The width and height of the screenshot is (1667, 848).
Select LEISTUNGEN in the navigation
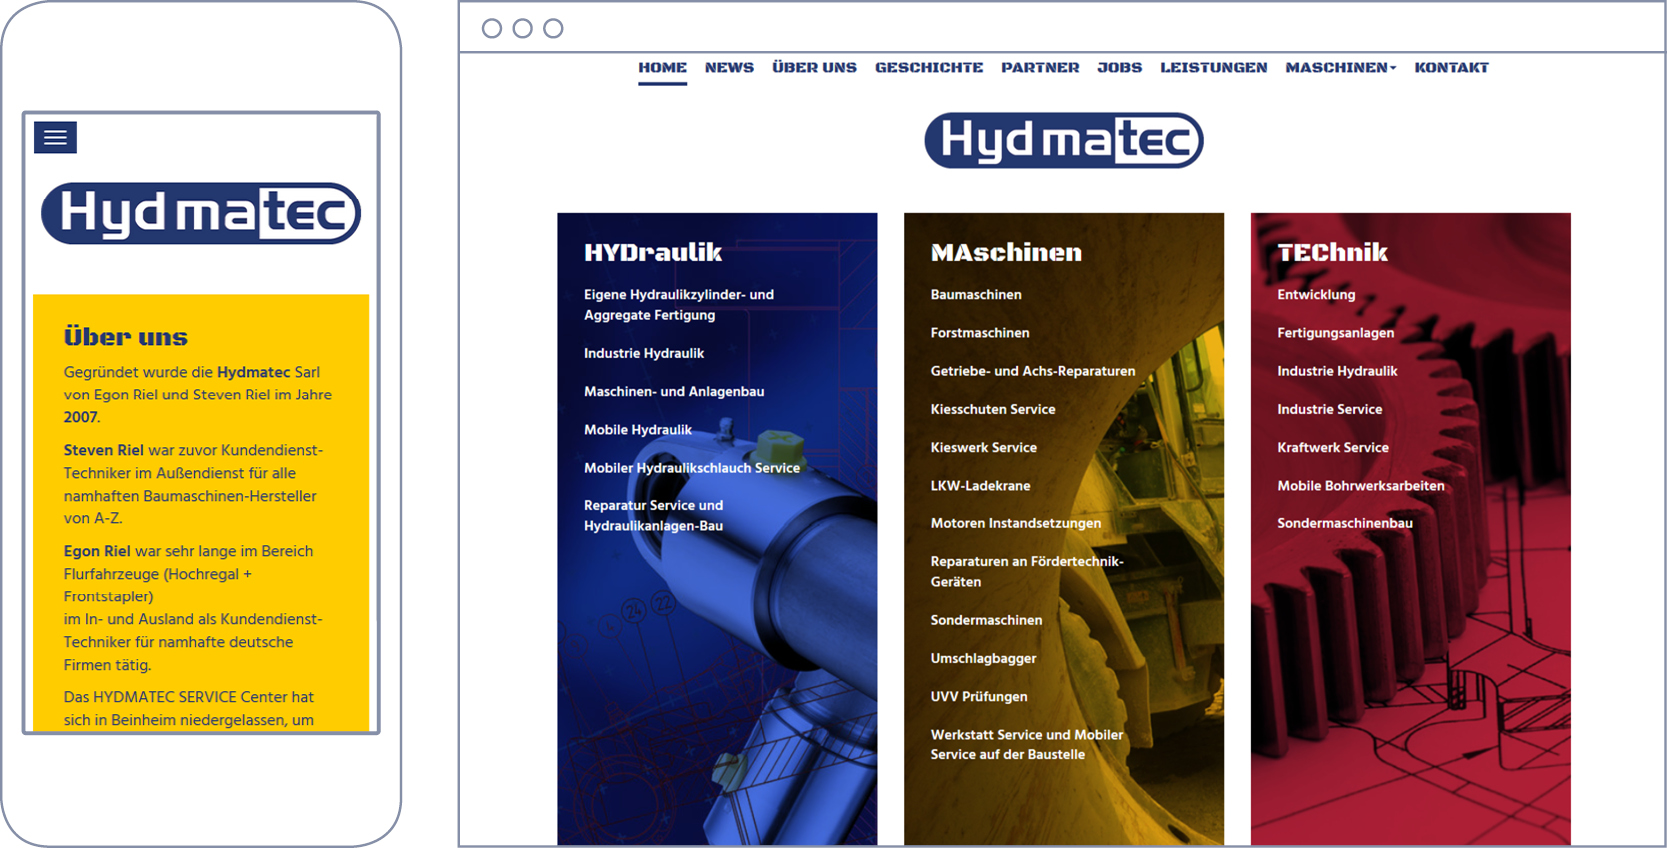pos(1213,68)
